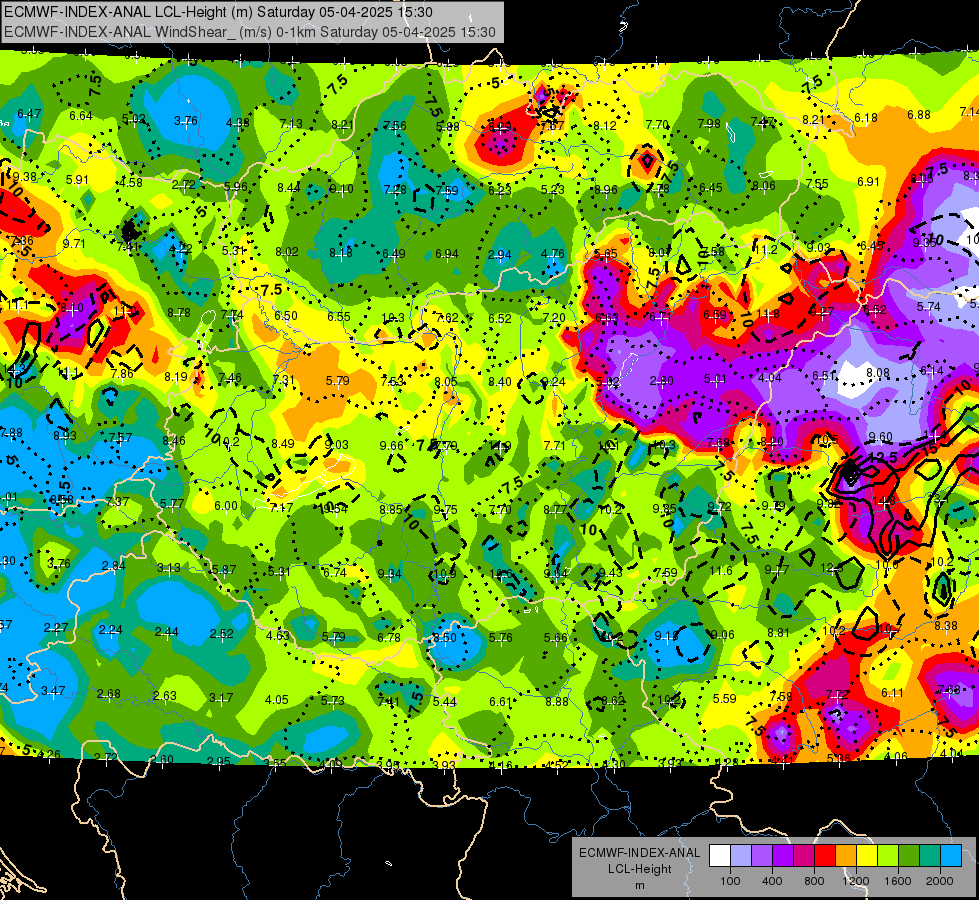Screen dimensions: 979x900
Task: Click the wind shear value 8.38
Action: pos(946,625)
